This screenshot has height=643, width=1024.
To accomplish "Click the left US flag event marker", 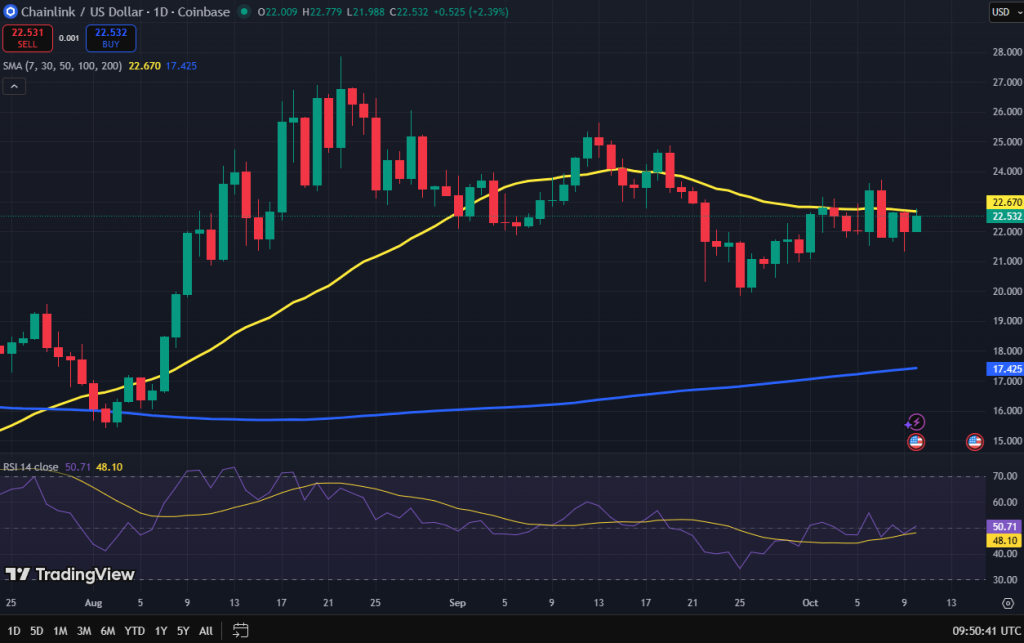I will 915,441.
